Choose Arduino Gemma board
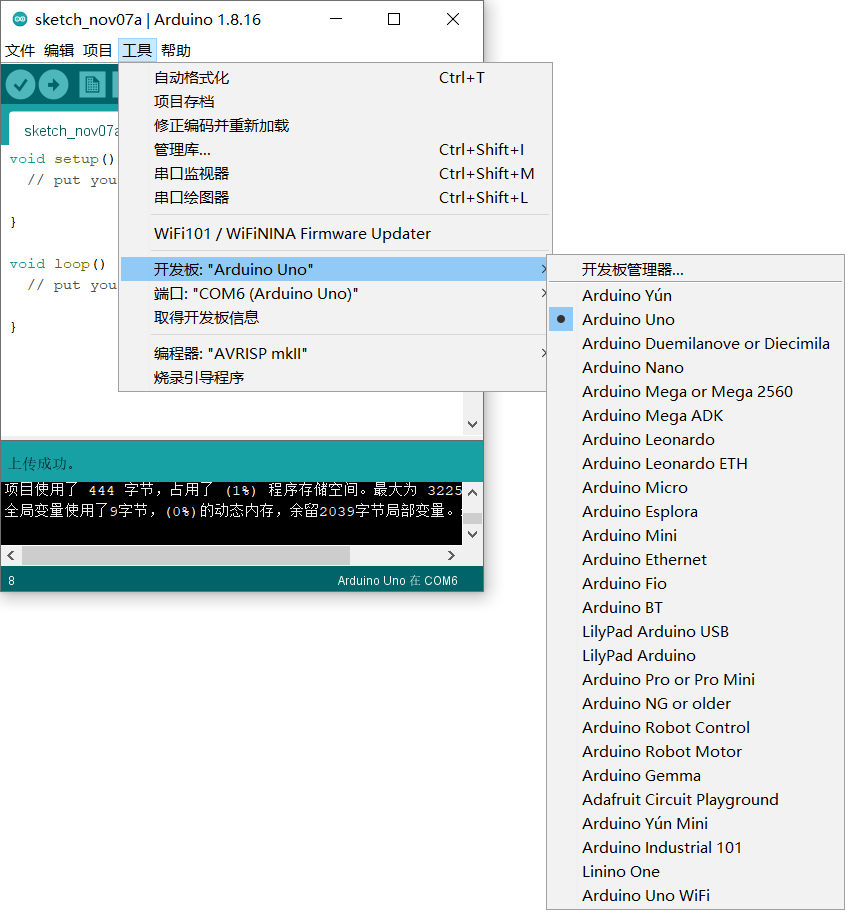 [x=696, y=776]
